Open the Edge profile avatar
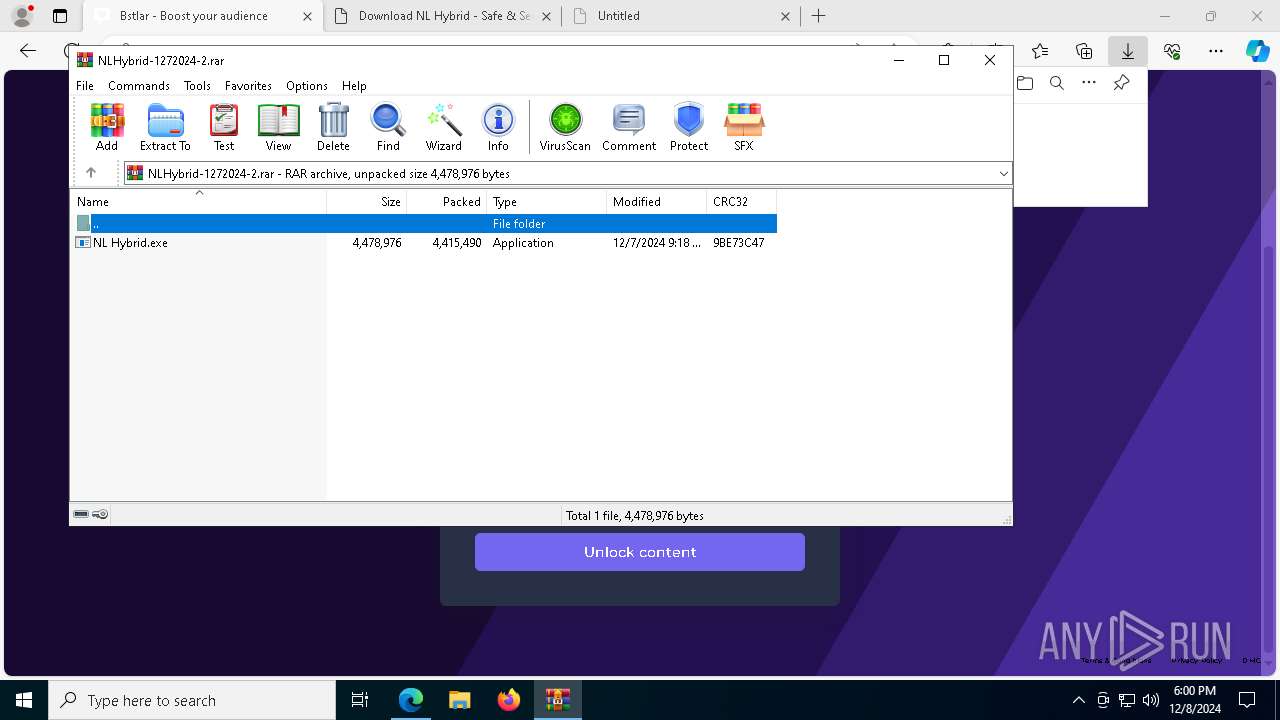Image resolution: width=1280 pixels, height=720 pixels. pyautogui.click(x=22, y=16)
